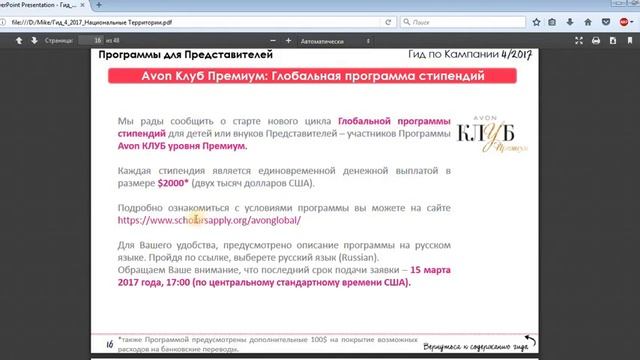Click the 'Программы для Представителей' heading
The width and height of the screenshot is (640, 360).
pos(185,55)
